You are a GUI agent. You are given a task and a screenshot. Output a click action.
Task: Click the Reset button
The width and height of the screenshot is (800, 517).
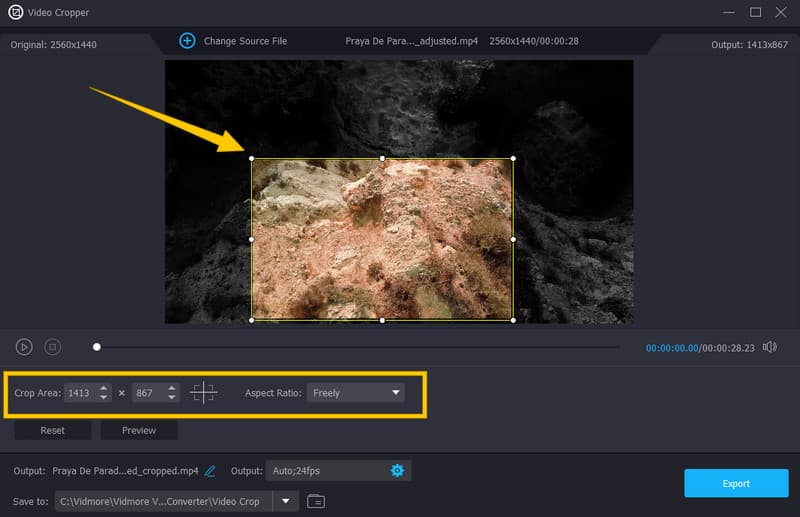(53, 430)
